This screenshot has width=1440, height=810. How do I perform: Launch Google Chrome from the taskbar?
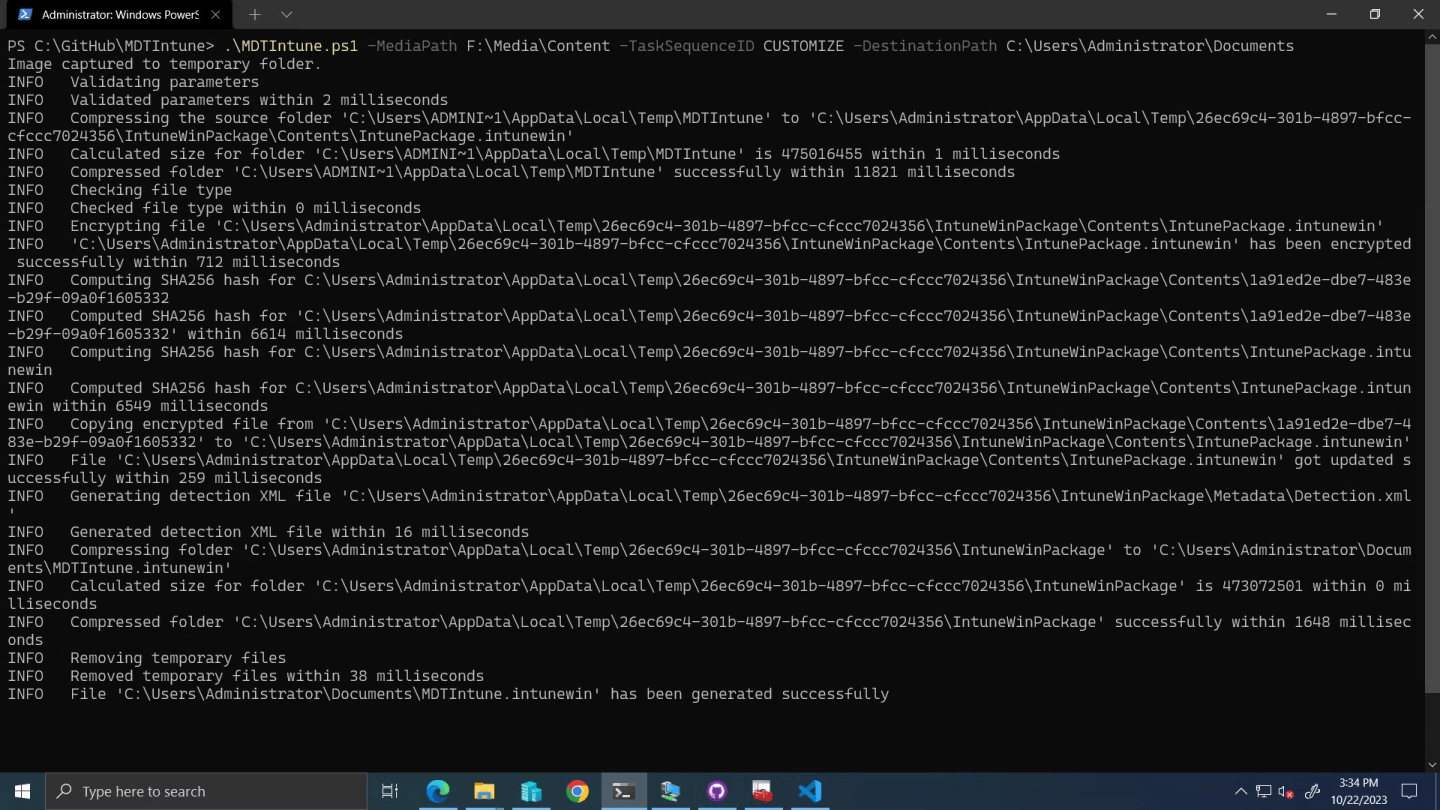point(577,791)
